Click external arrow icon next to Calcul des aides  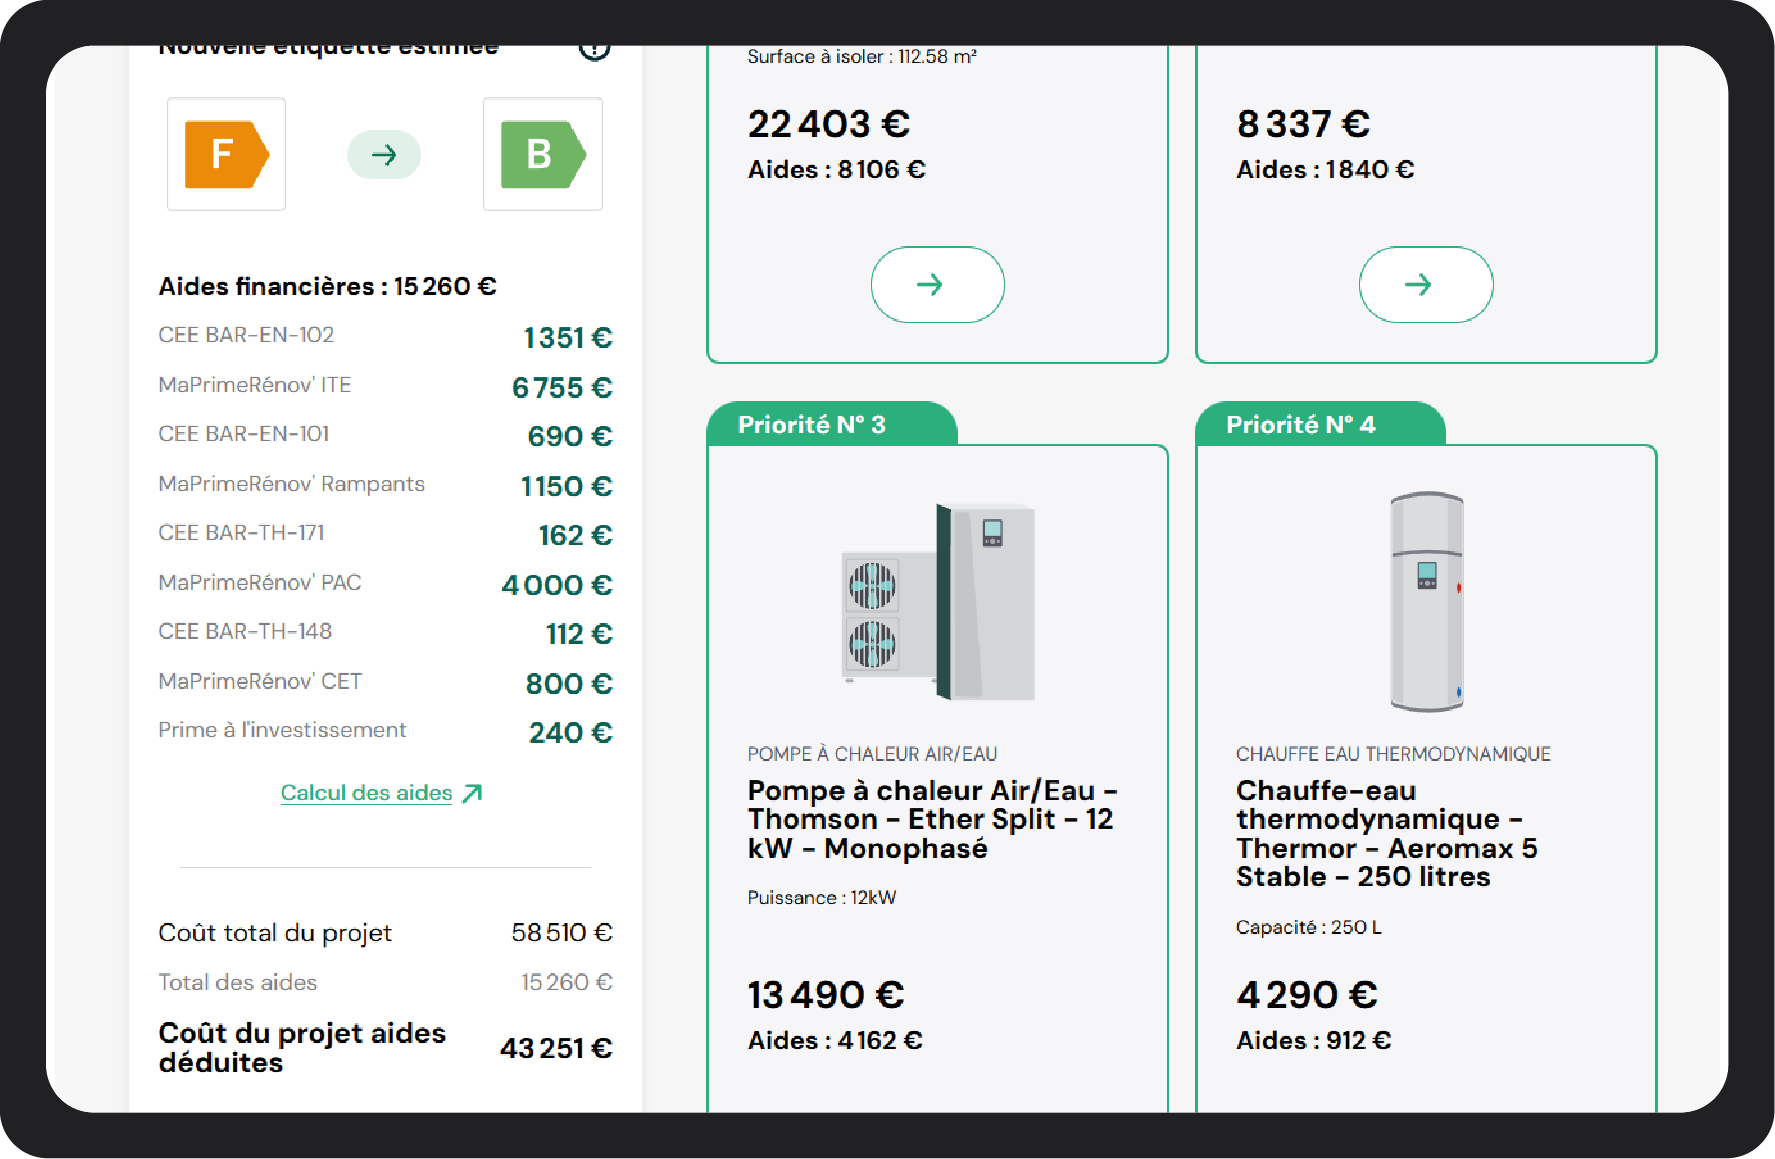[x=472, y=793]
